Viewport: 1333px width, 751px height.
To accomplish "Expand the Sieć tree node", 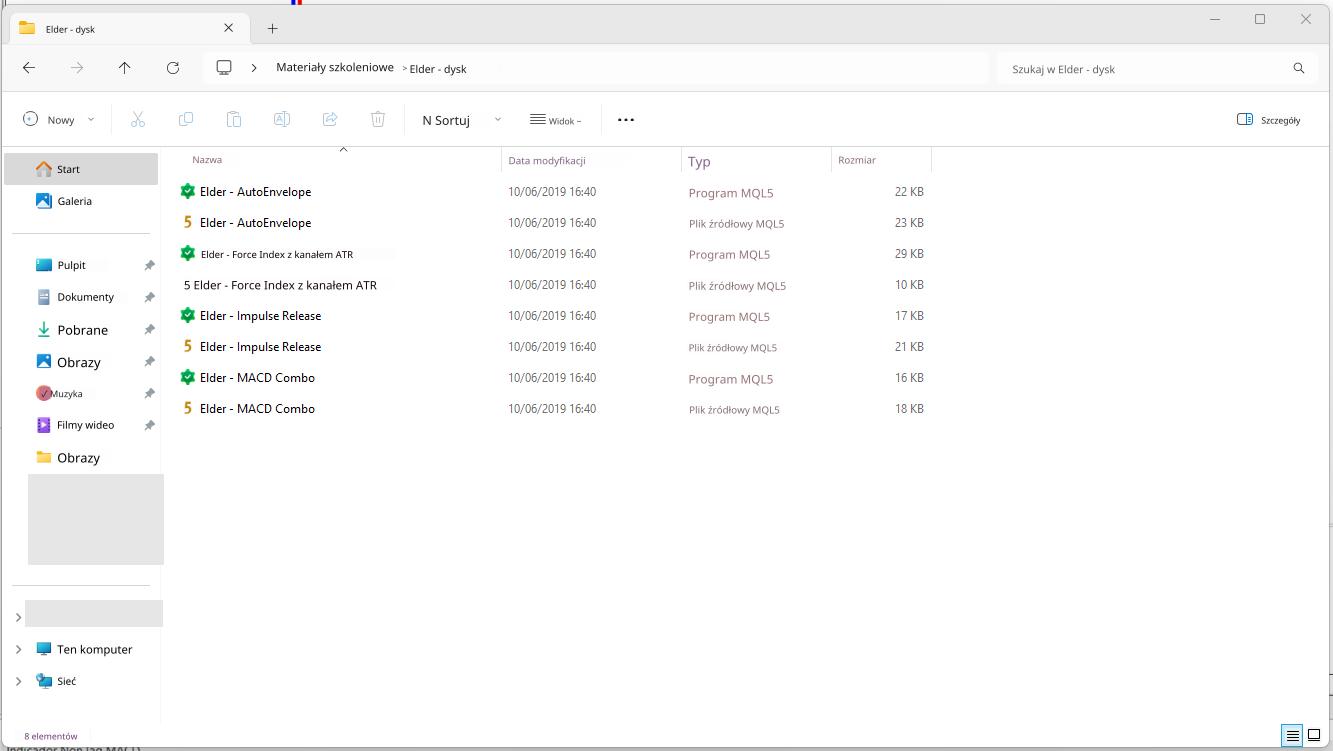I will coord(18,681).
